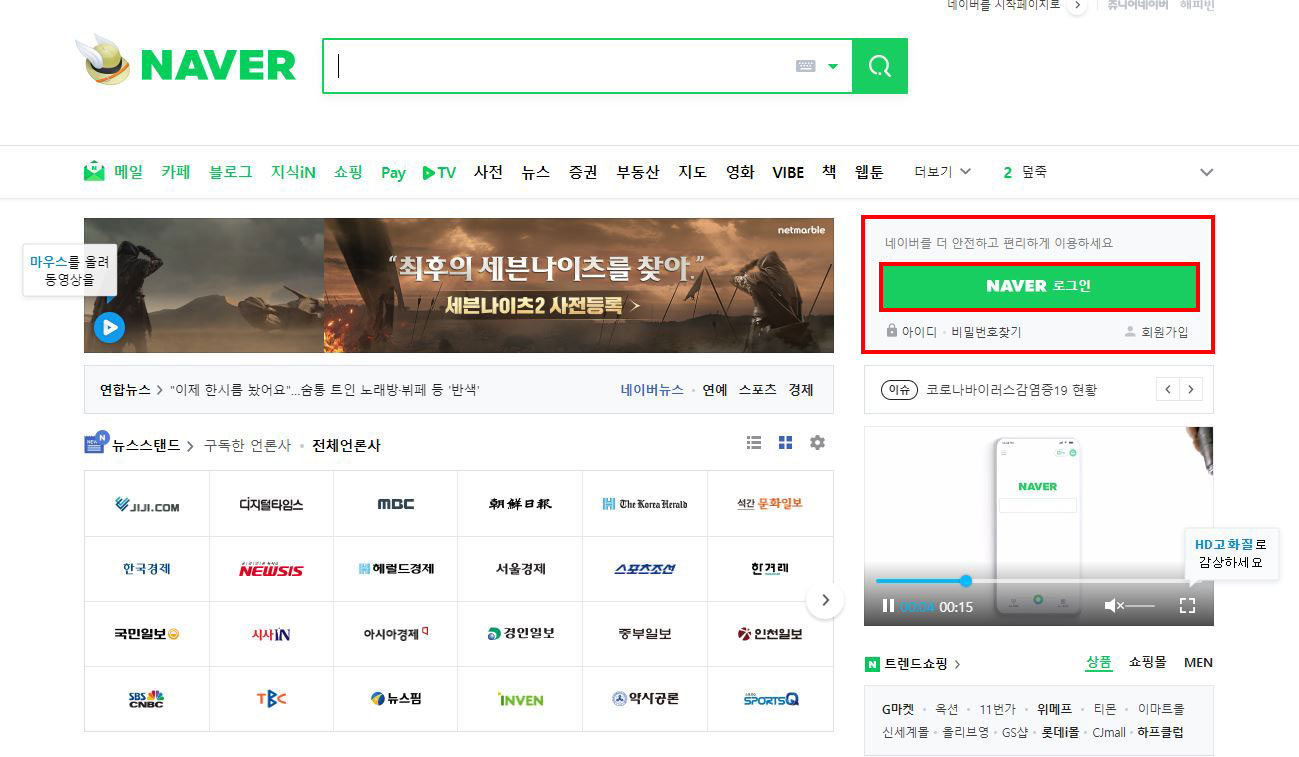1299x757 pixels.
Task: Open the on-screen keyboard icon in search box
Action: 806,66
